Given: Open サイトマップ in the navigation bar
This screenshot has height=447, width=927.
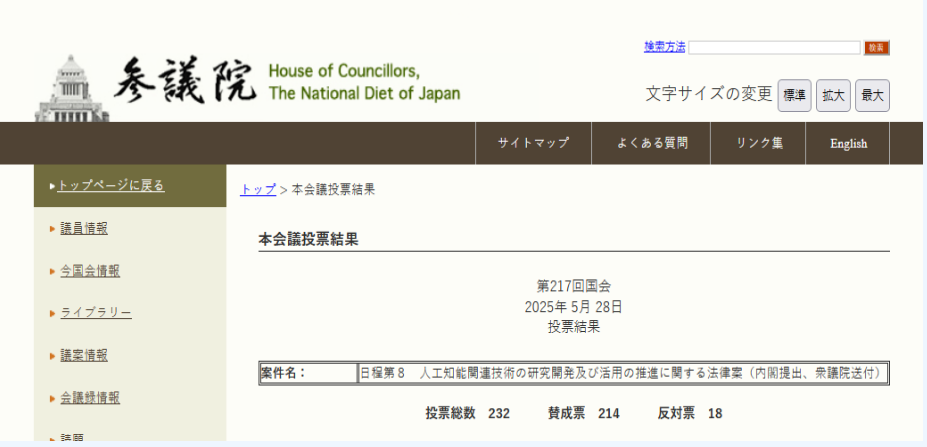Looking at the screenshot, I should coord(533,143).
